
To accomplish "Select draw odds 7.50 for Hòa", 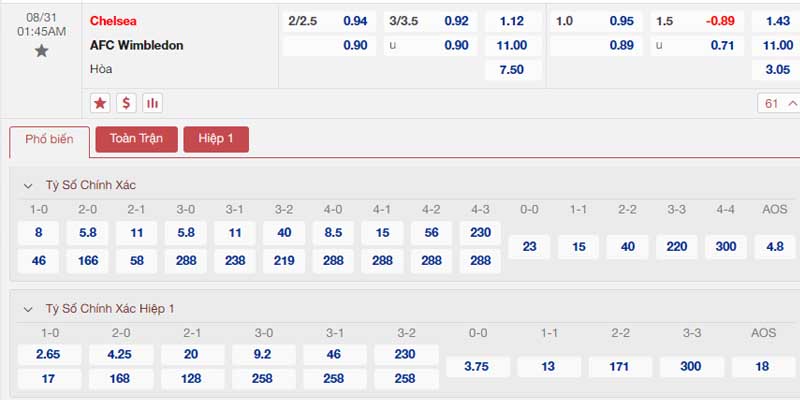I will tap(512, 70).
